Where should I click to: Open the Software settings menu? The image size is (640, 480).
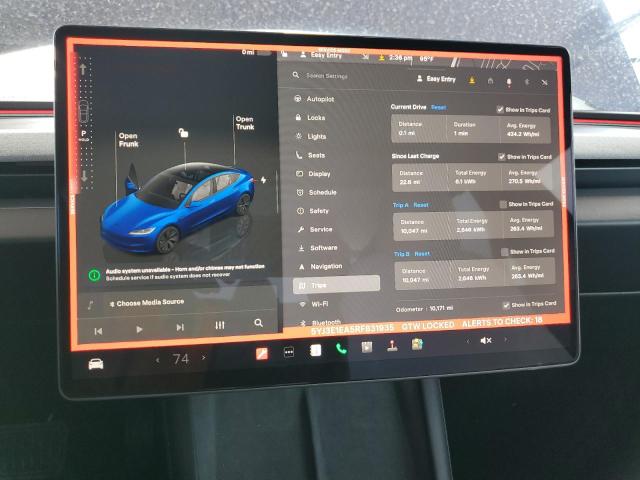[x=318, y=248]
